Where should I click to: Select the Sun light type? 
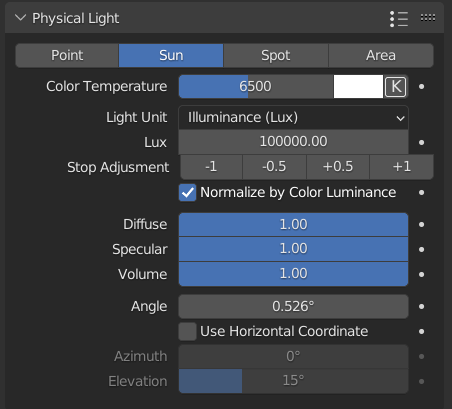[171, 55]
